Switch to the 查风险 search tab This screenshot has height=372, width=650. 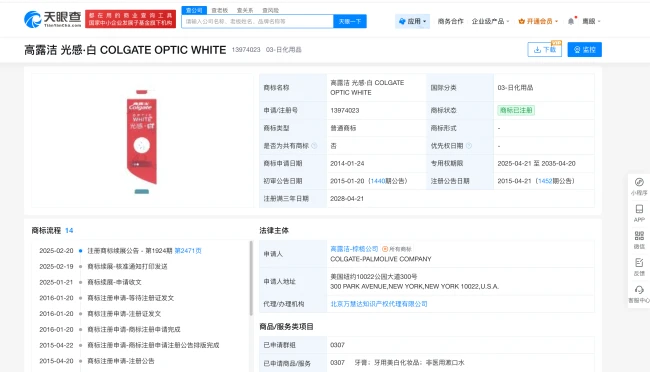[x=270, y=10]
